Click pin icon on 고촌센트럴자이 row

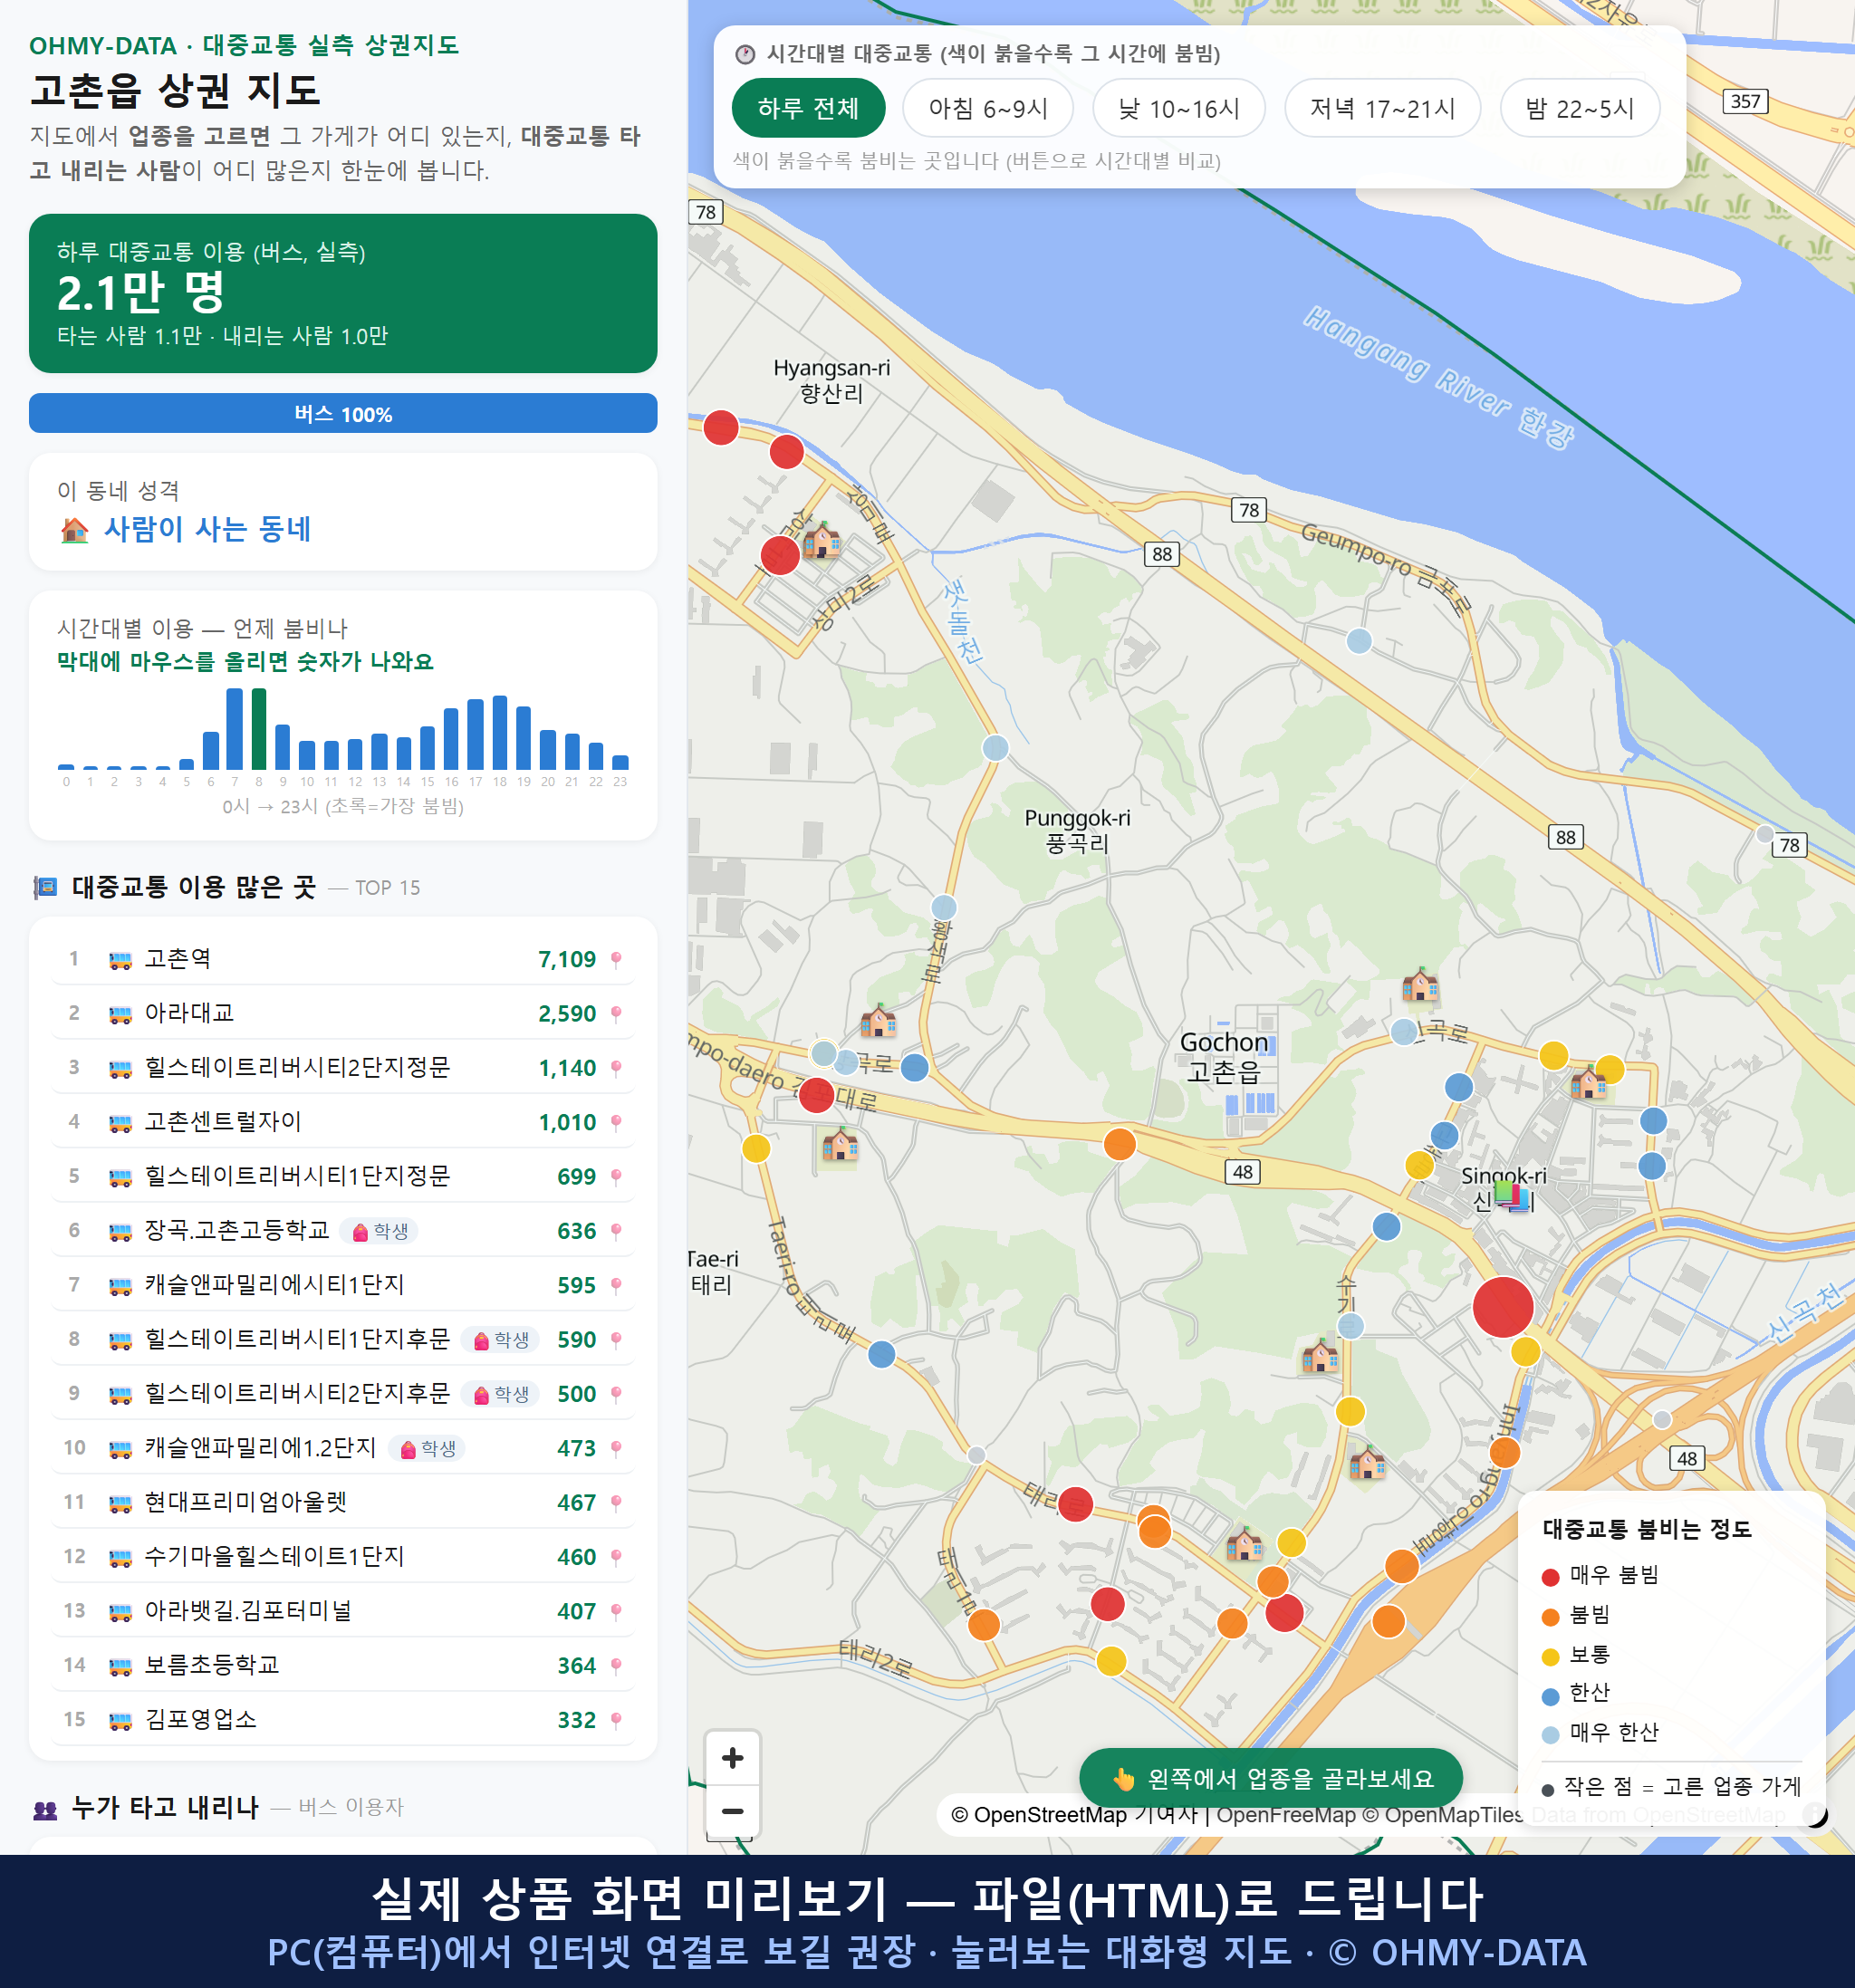click(x=616, y=1123)
